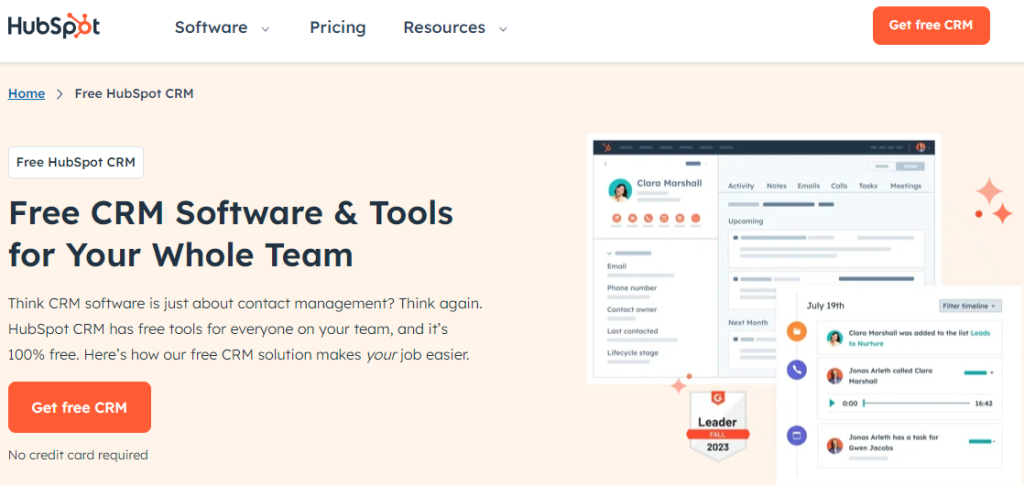Click the 'Jonas Arleth has a task' text
Viewport: 1024px width, 485px height.
(886, 437)
